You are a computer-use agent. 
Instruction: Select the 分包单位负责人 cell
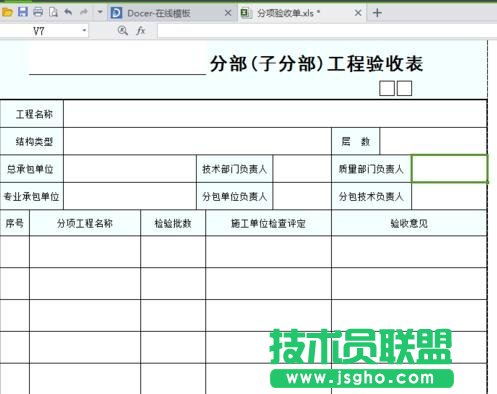(x=235, y=196)
